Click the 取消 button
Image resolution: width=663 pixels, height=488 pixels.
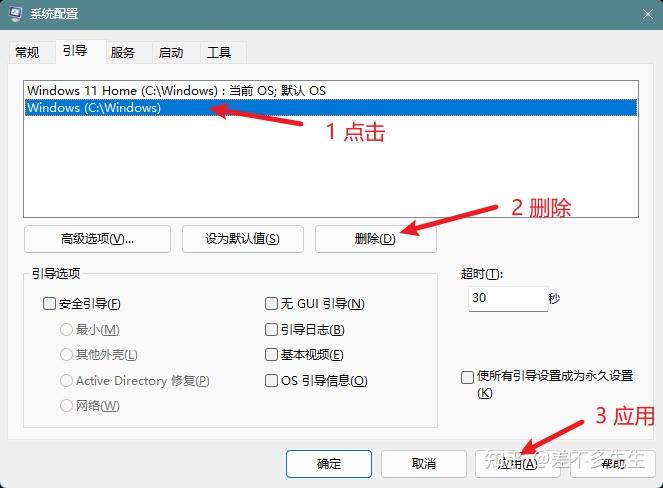pos(424,464)
